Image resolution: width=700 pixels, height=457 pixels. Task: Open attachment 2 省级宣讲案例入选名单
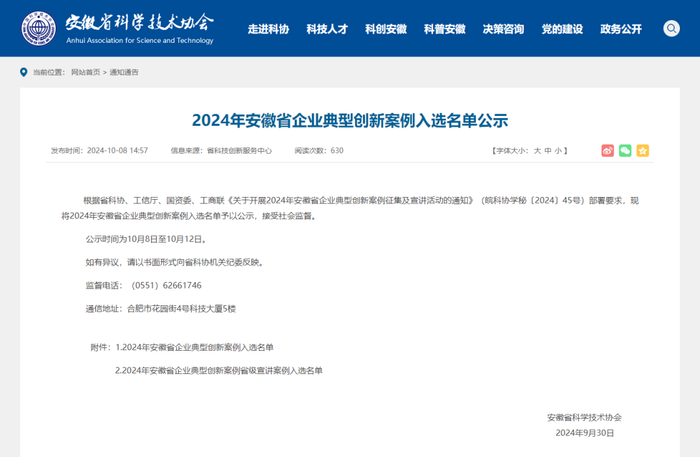pyautogui.click(x=219, y=370)
